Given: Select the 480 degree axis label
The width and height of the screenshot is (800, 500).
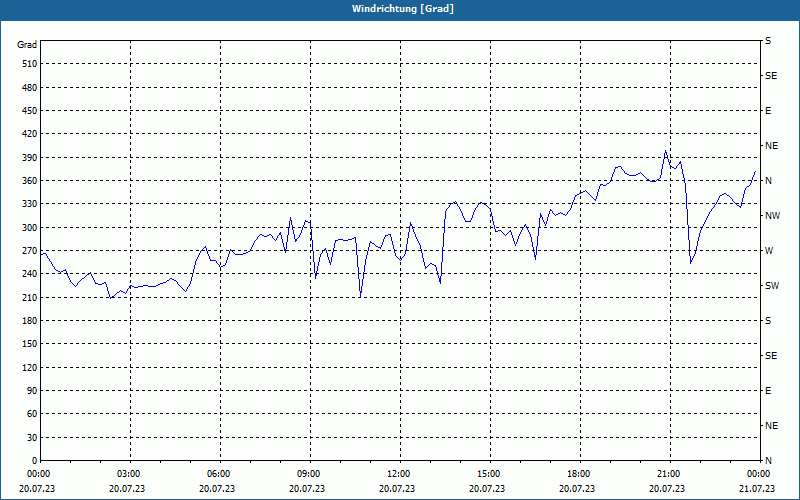Looking at the screenshot, I should point(29,88).
